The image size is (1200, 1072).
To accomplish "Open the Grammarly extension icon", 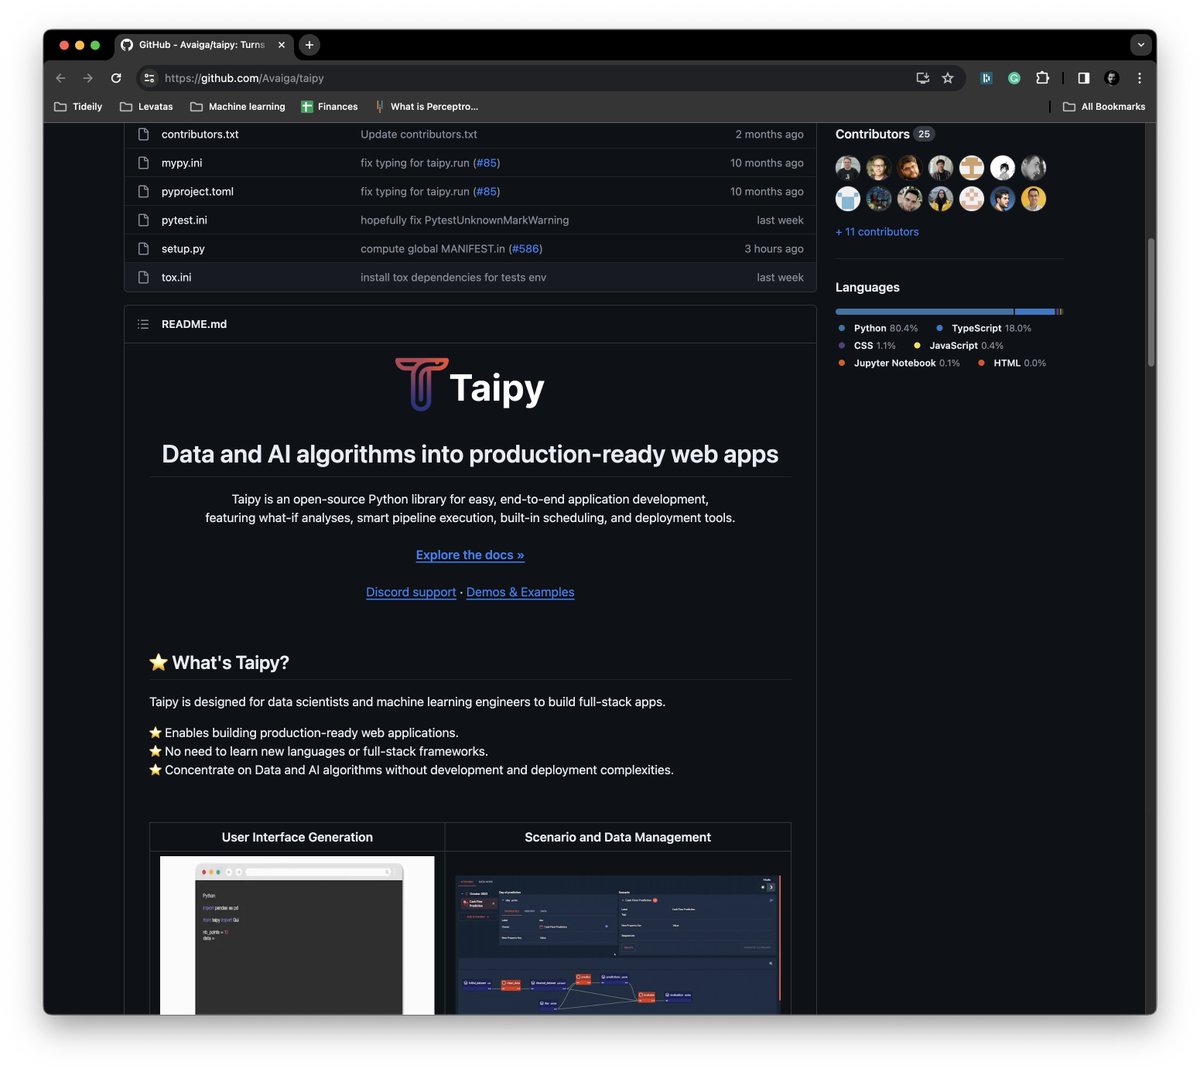I will coord(1014,78).
